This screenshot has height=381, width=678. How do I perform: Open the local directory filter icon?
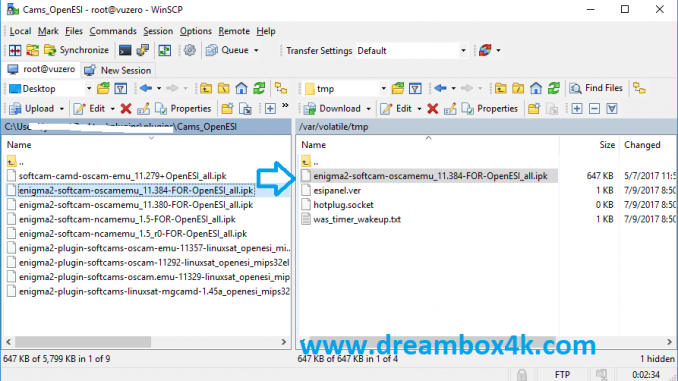click(121, 89)
